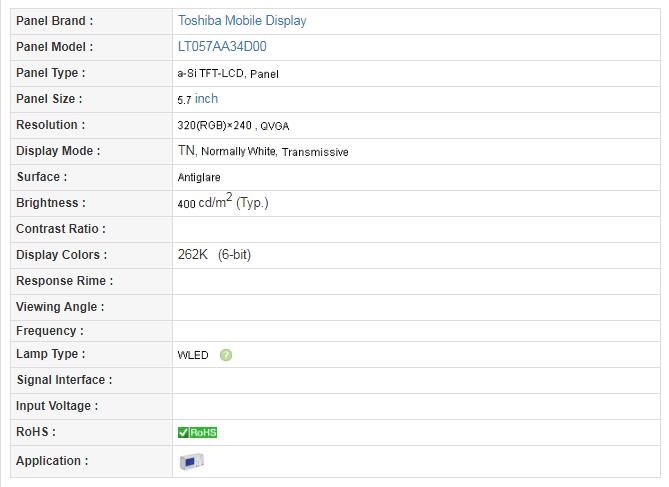
Task: Click the Antiglare surface value
Action: click(199, 178)
